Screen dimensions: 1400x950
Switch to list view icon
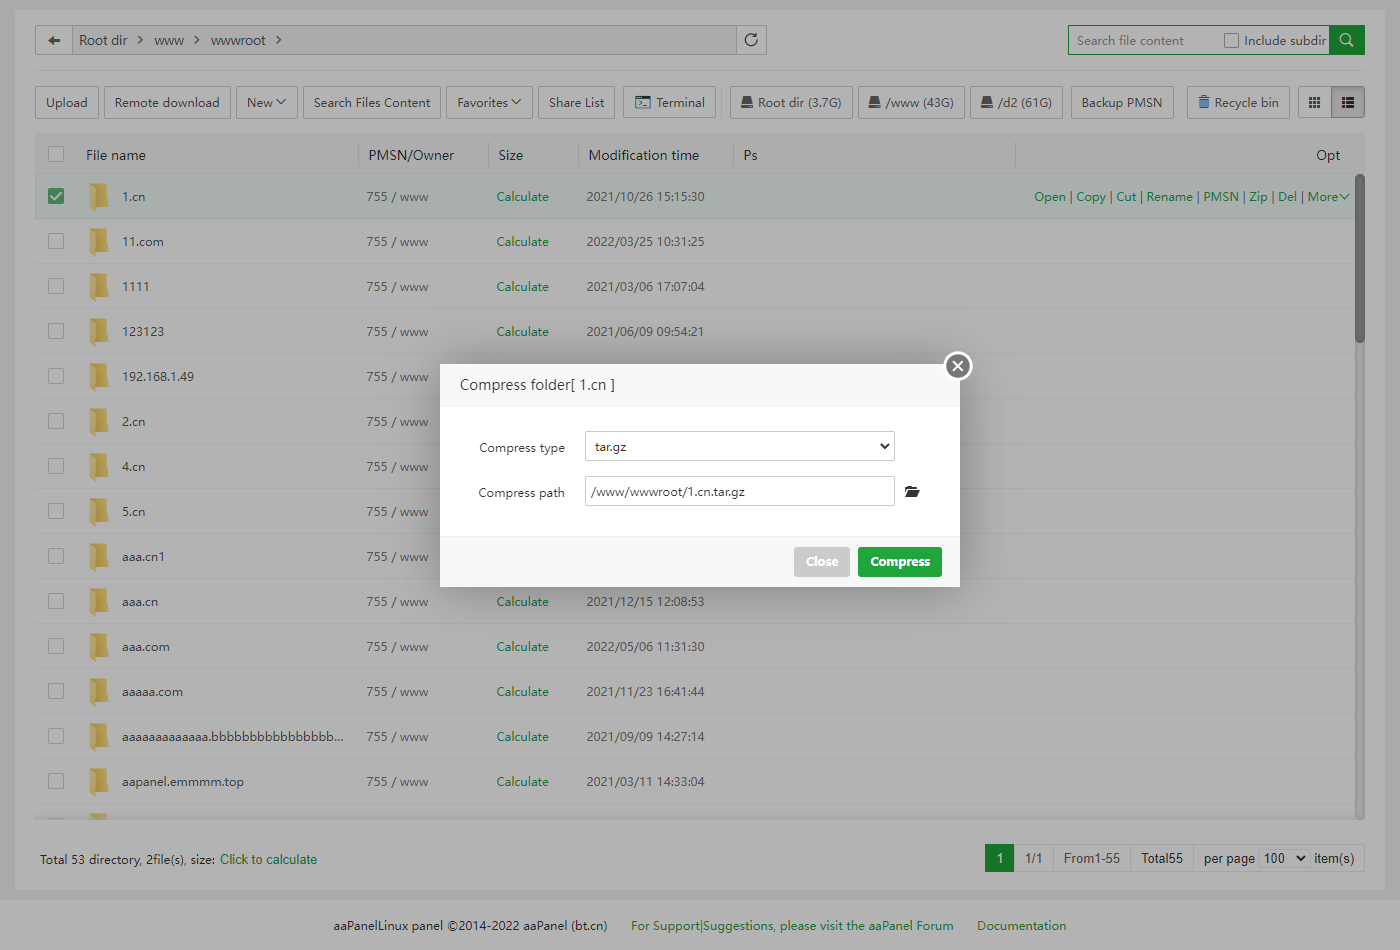tap(1348, 102)
